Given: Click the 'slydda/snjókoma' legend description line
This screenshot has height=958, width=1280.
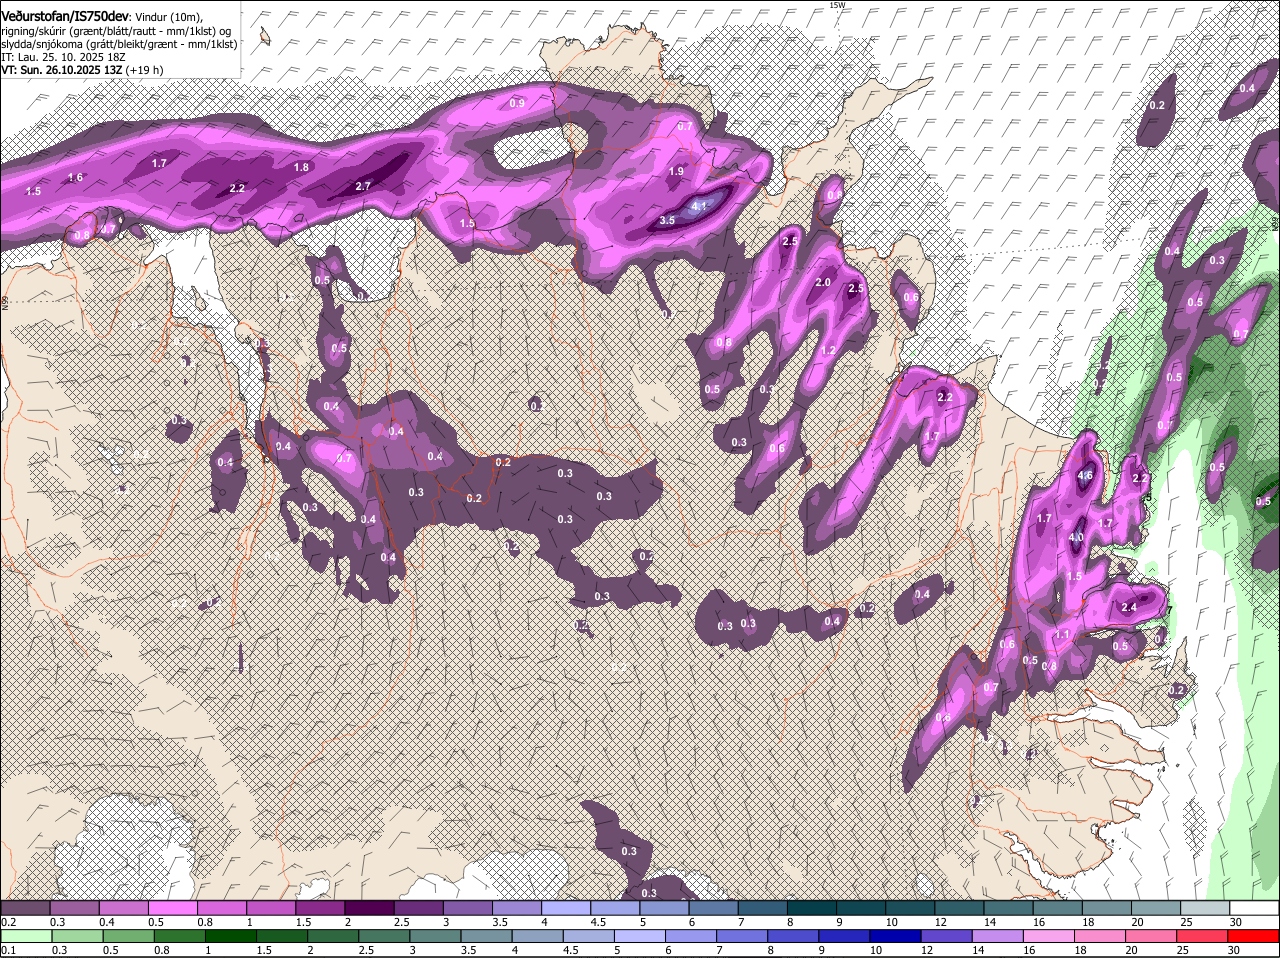Looking at the screenshot, I should 119,44.
